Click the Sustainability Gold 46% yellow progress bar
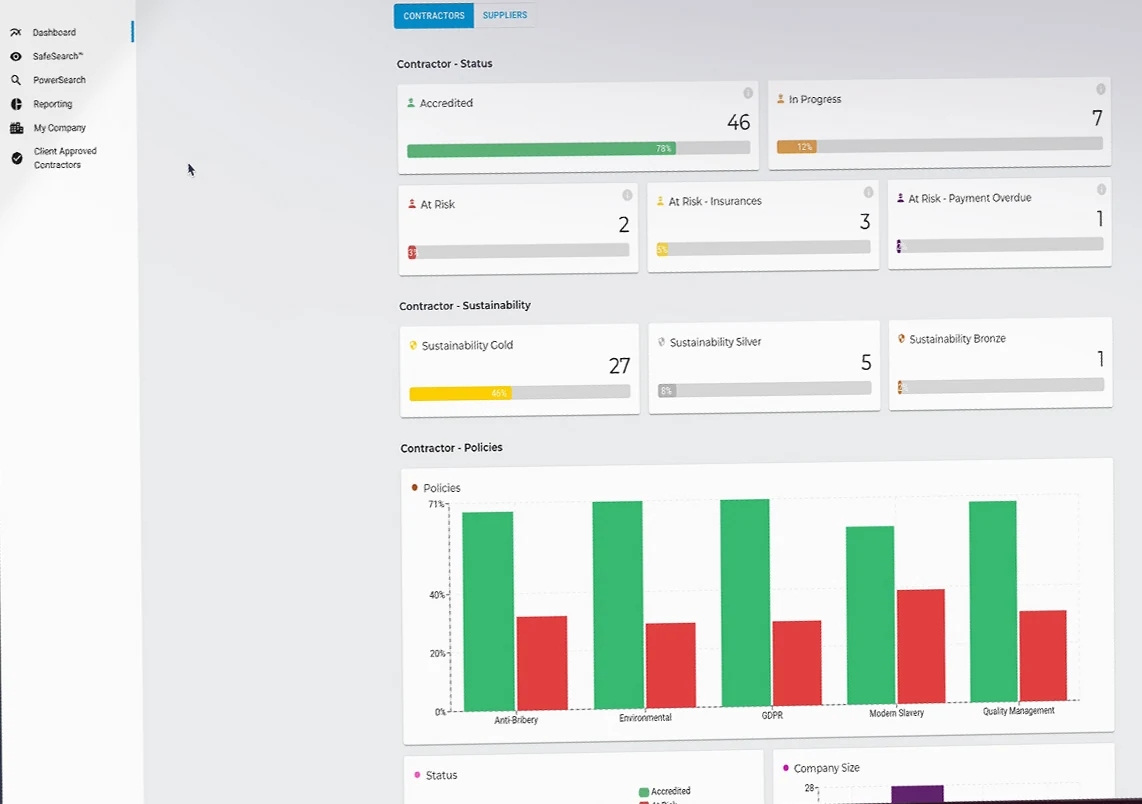 click(460, 393)
